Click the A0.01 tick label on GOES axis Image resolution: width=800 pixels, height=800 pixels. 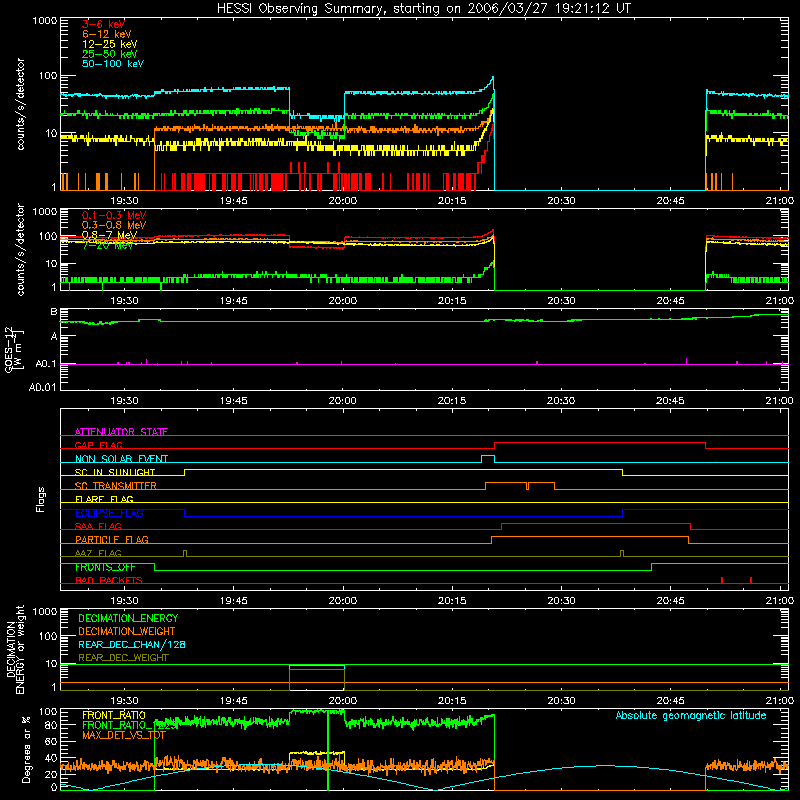(x=42, y=387)
